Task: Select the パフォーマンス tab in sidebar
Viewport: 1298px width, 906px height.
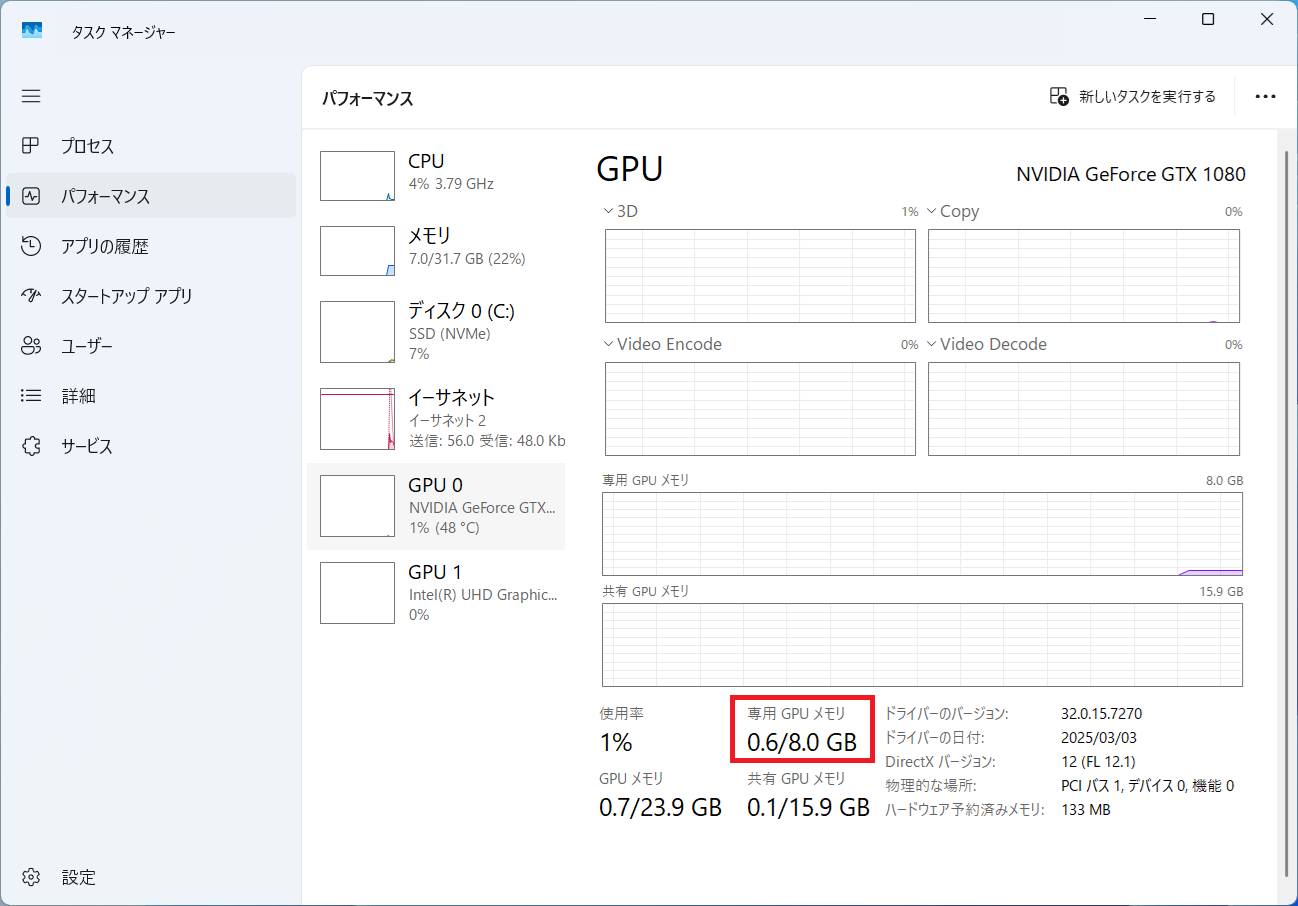Action: [105, 196]
